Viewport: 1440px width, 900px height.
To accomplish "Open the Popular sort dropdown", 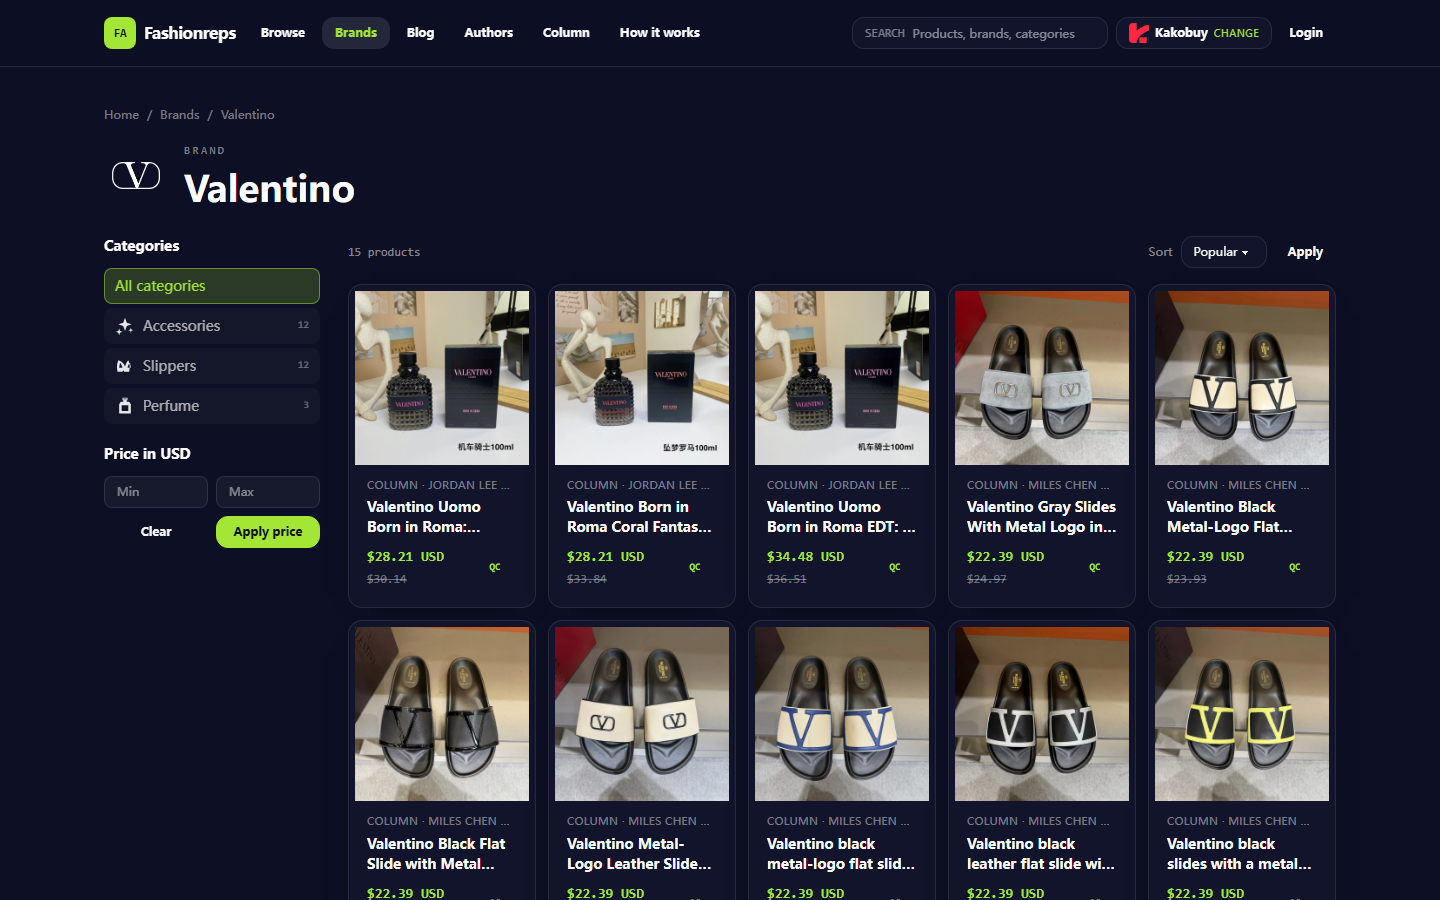I will pos(1223,252).
